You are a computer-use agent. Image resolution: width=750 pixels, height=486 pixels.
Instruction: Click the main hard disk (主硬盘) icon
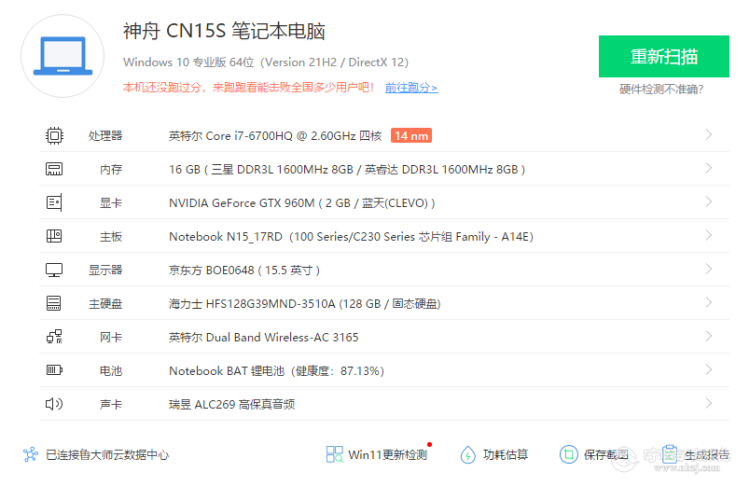[x=54, y=304]
